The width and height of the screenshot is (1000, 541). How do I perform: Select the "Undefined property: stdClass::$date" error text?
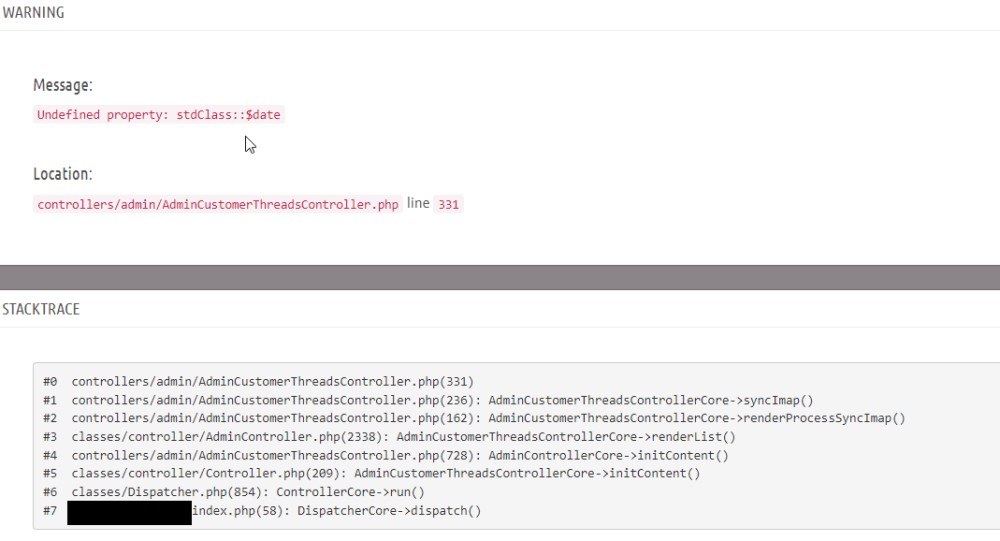tap(159, 115)
